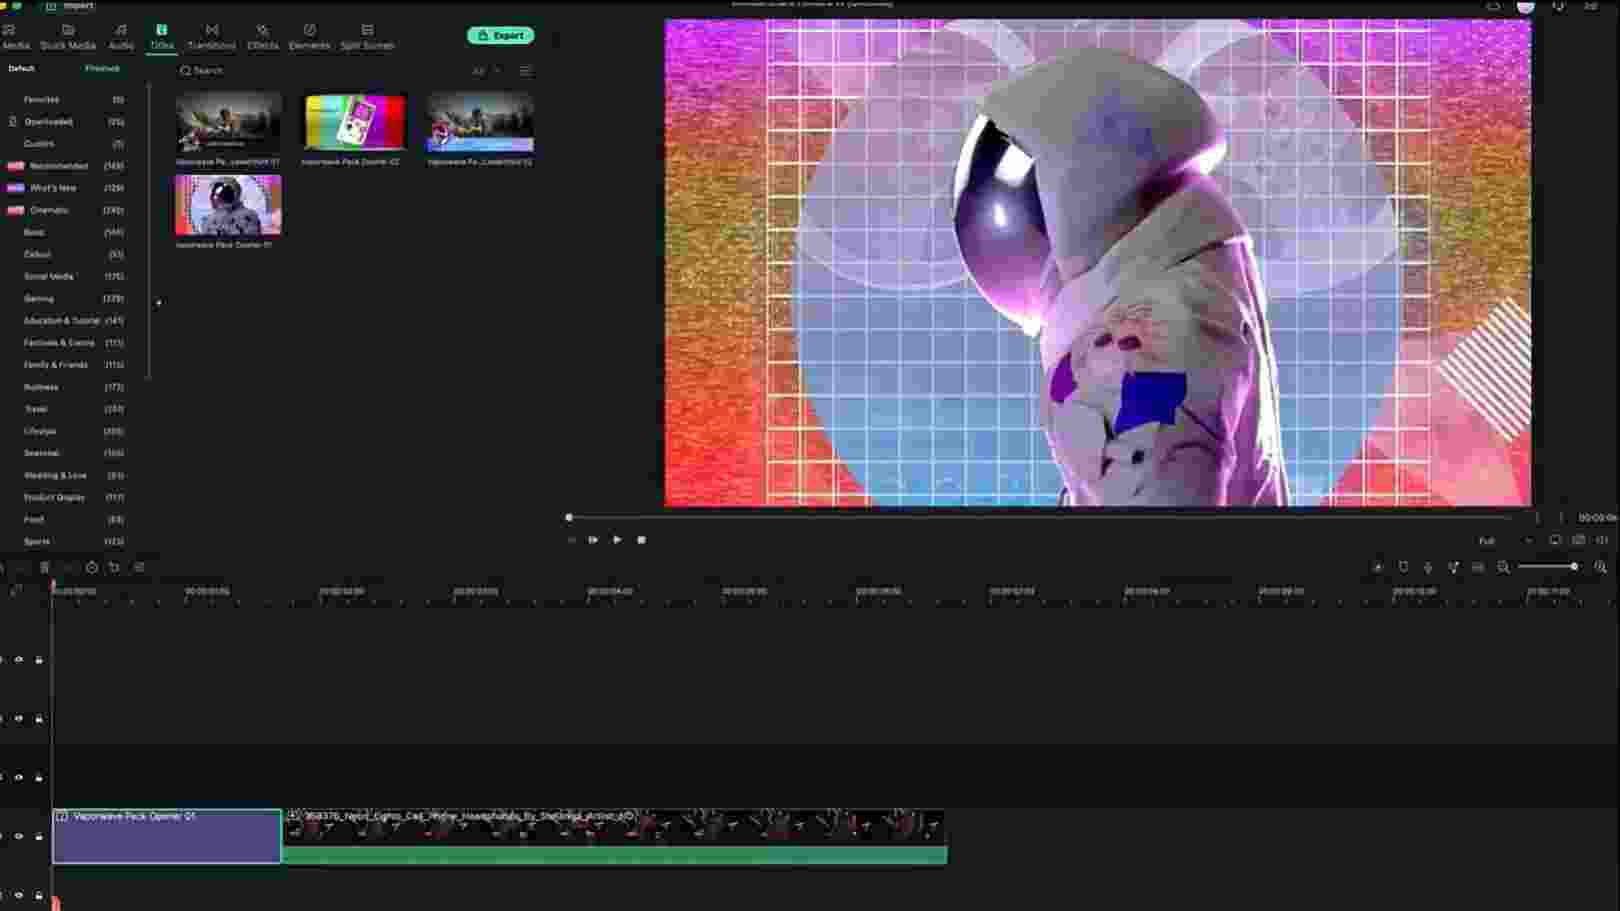Click the timeline zoom in magnifier
The height and width of the screenshot is (911, 1620).
click(x=1600, y=567)
